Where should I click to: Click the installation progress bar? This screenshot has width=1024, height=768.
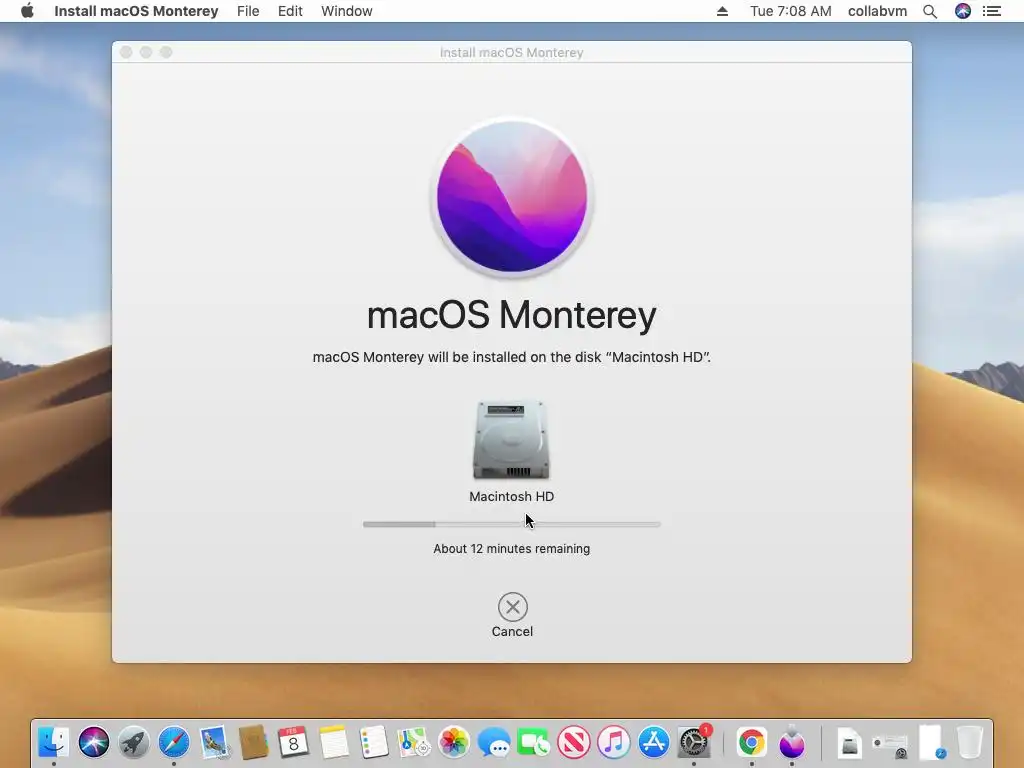tap(511, 524)
